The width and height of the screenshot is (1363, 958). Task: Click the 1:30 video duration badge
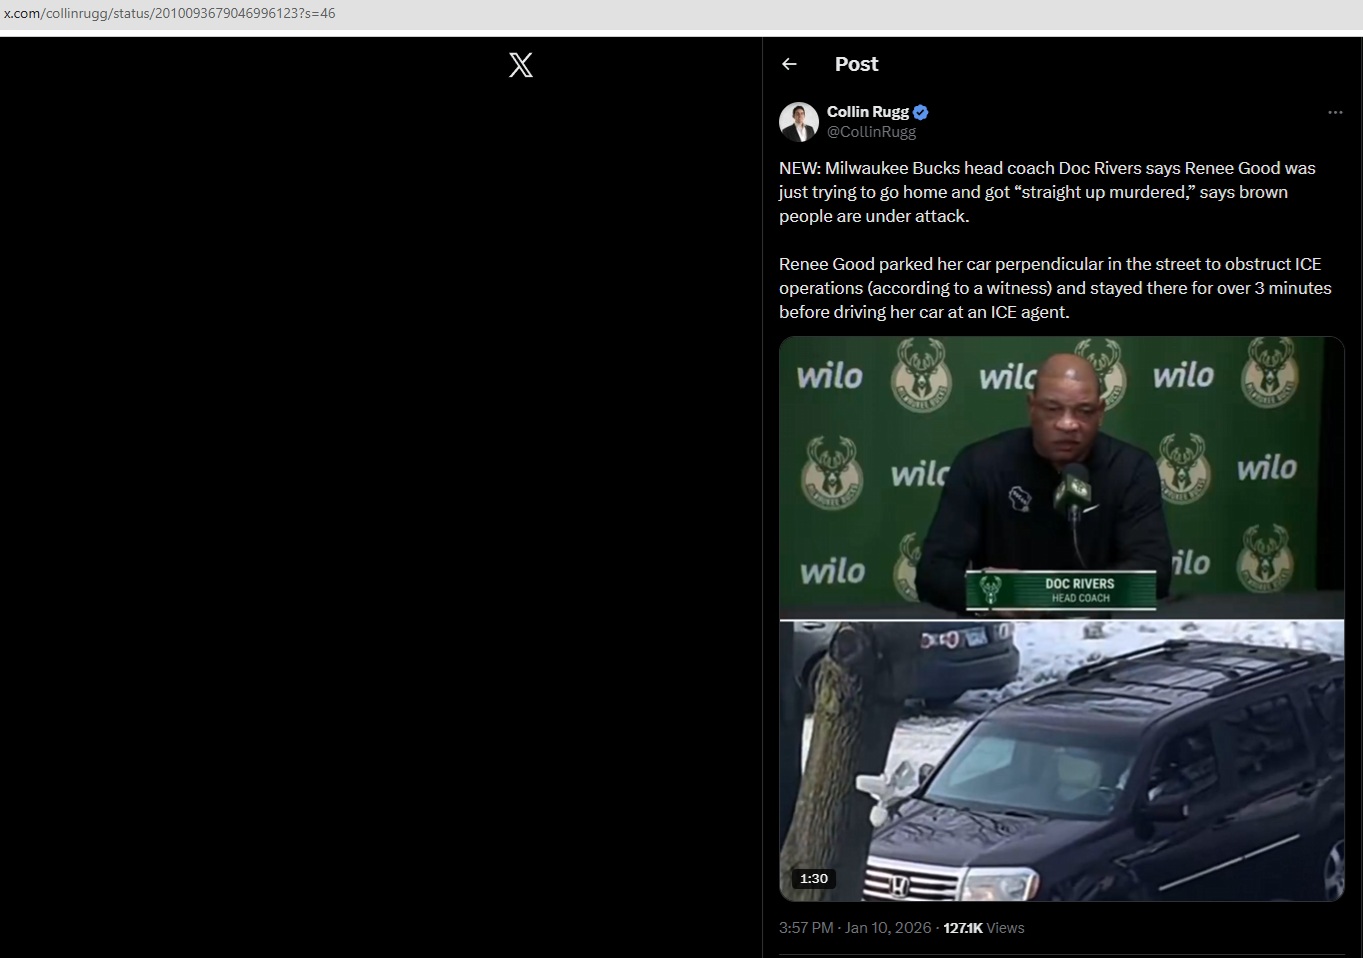[814, 878]
